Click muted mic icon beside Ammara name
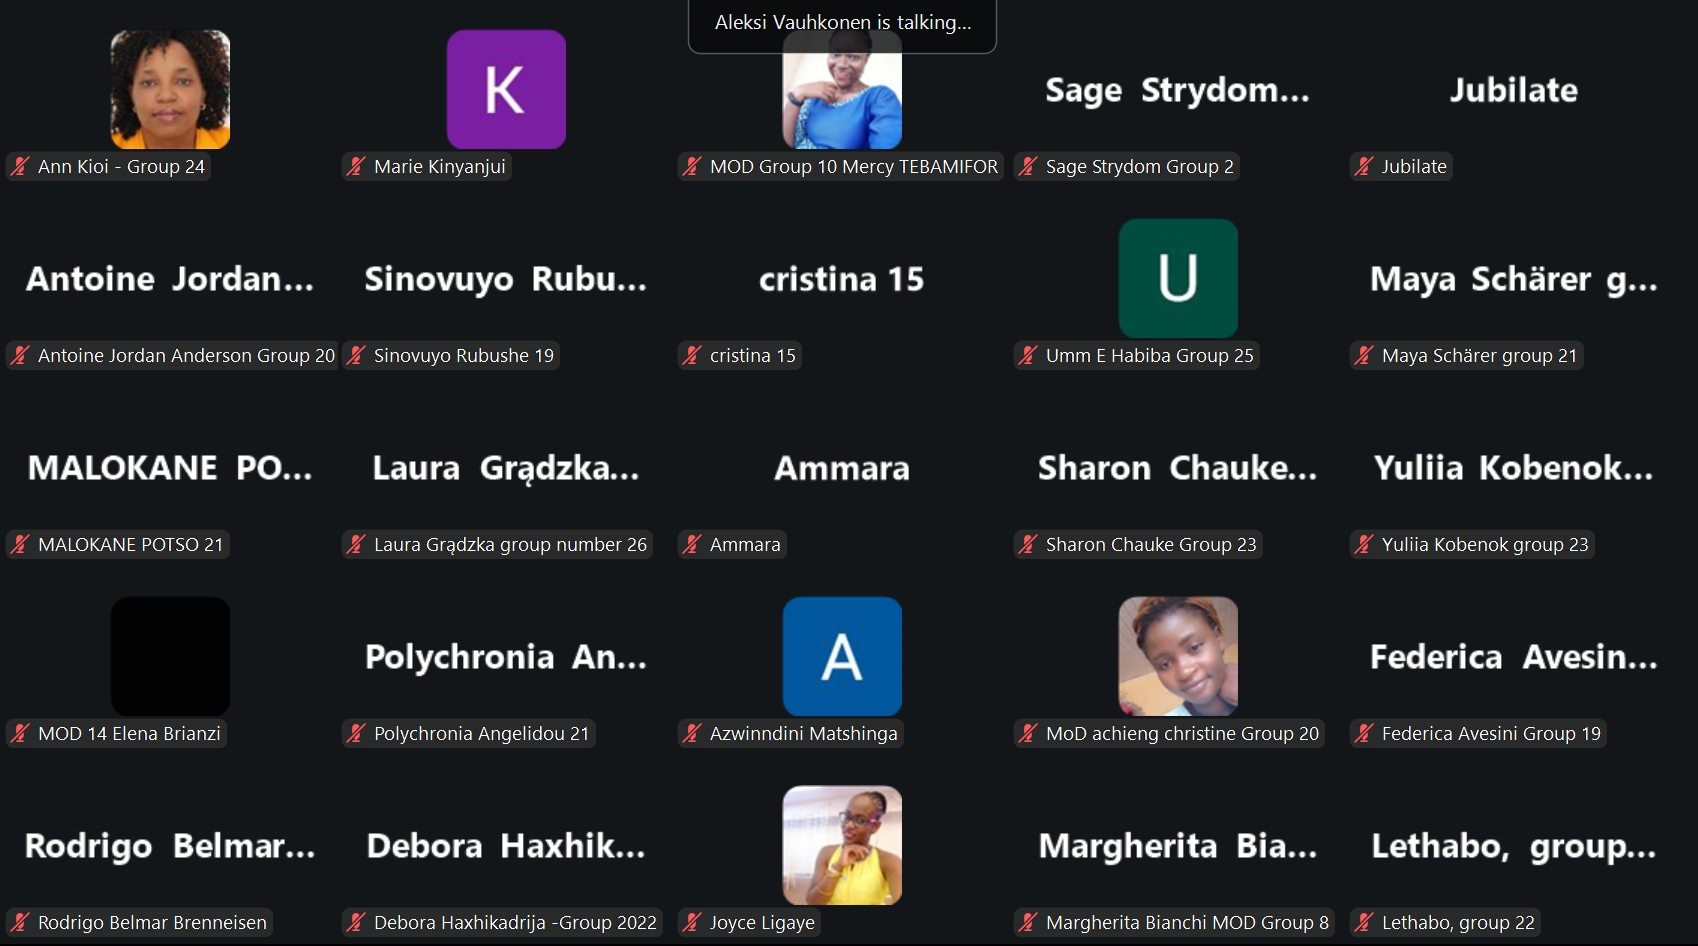The image size is (1698, 946). pos(692,544)
